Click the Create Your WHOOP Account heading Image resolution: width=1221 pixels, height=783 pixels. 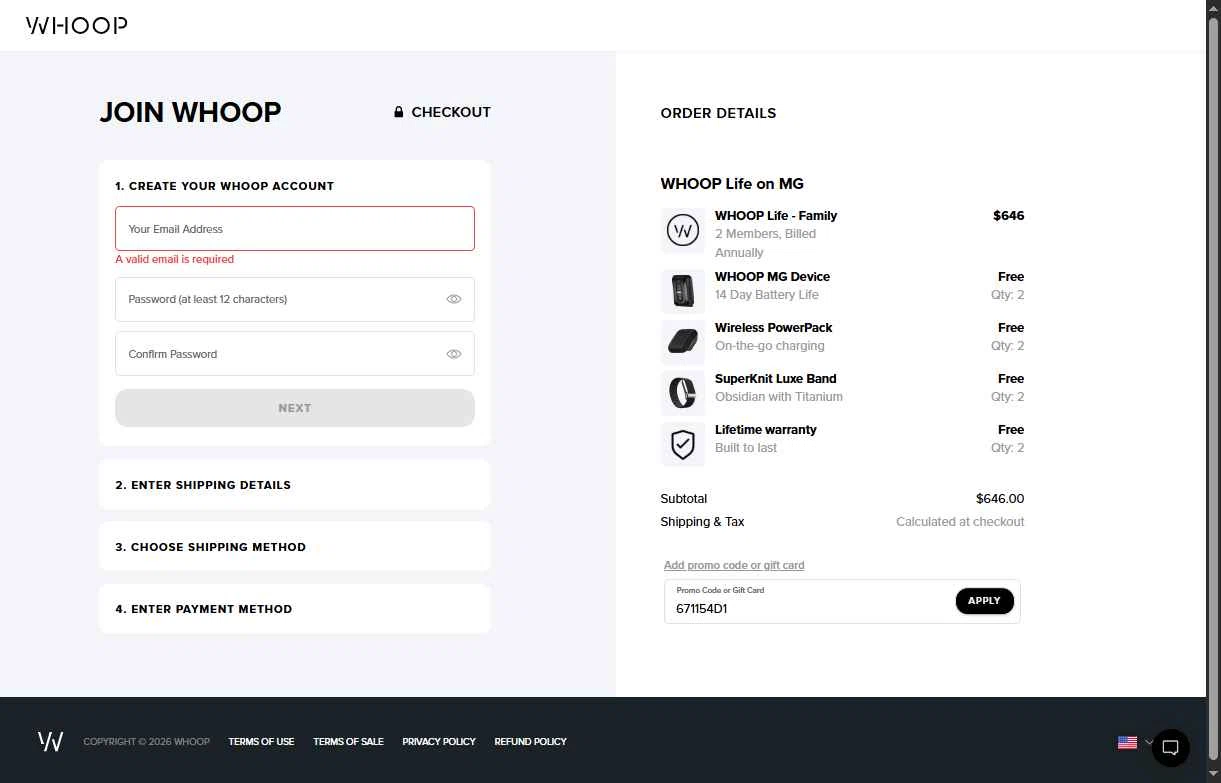click(x=224, y=186)
